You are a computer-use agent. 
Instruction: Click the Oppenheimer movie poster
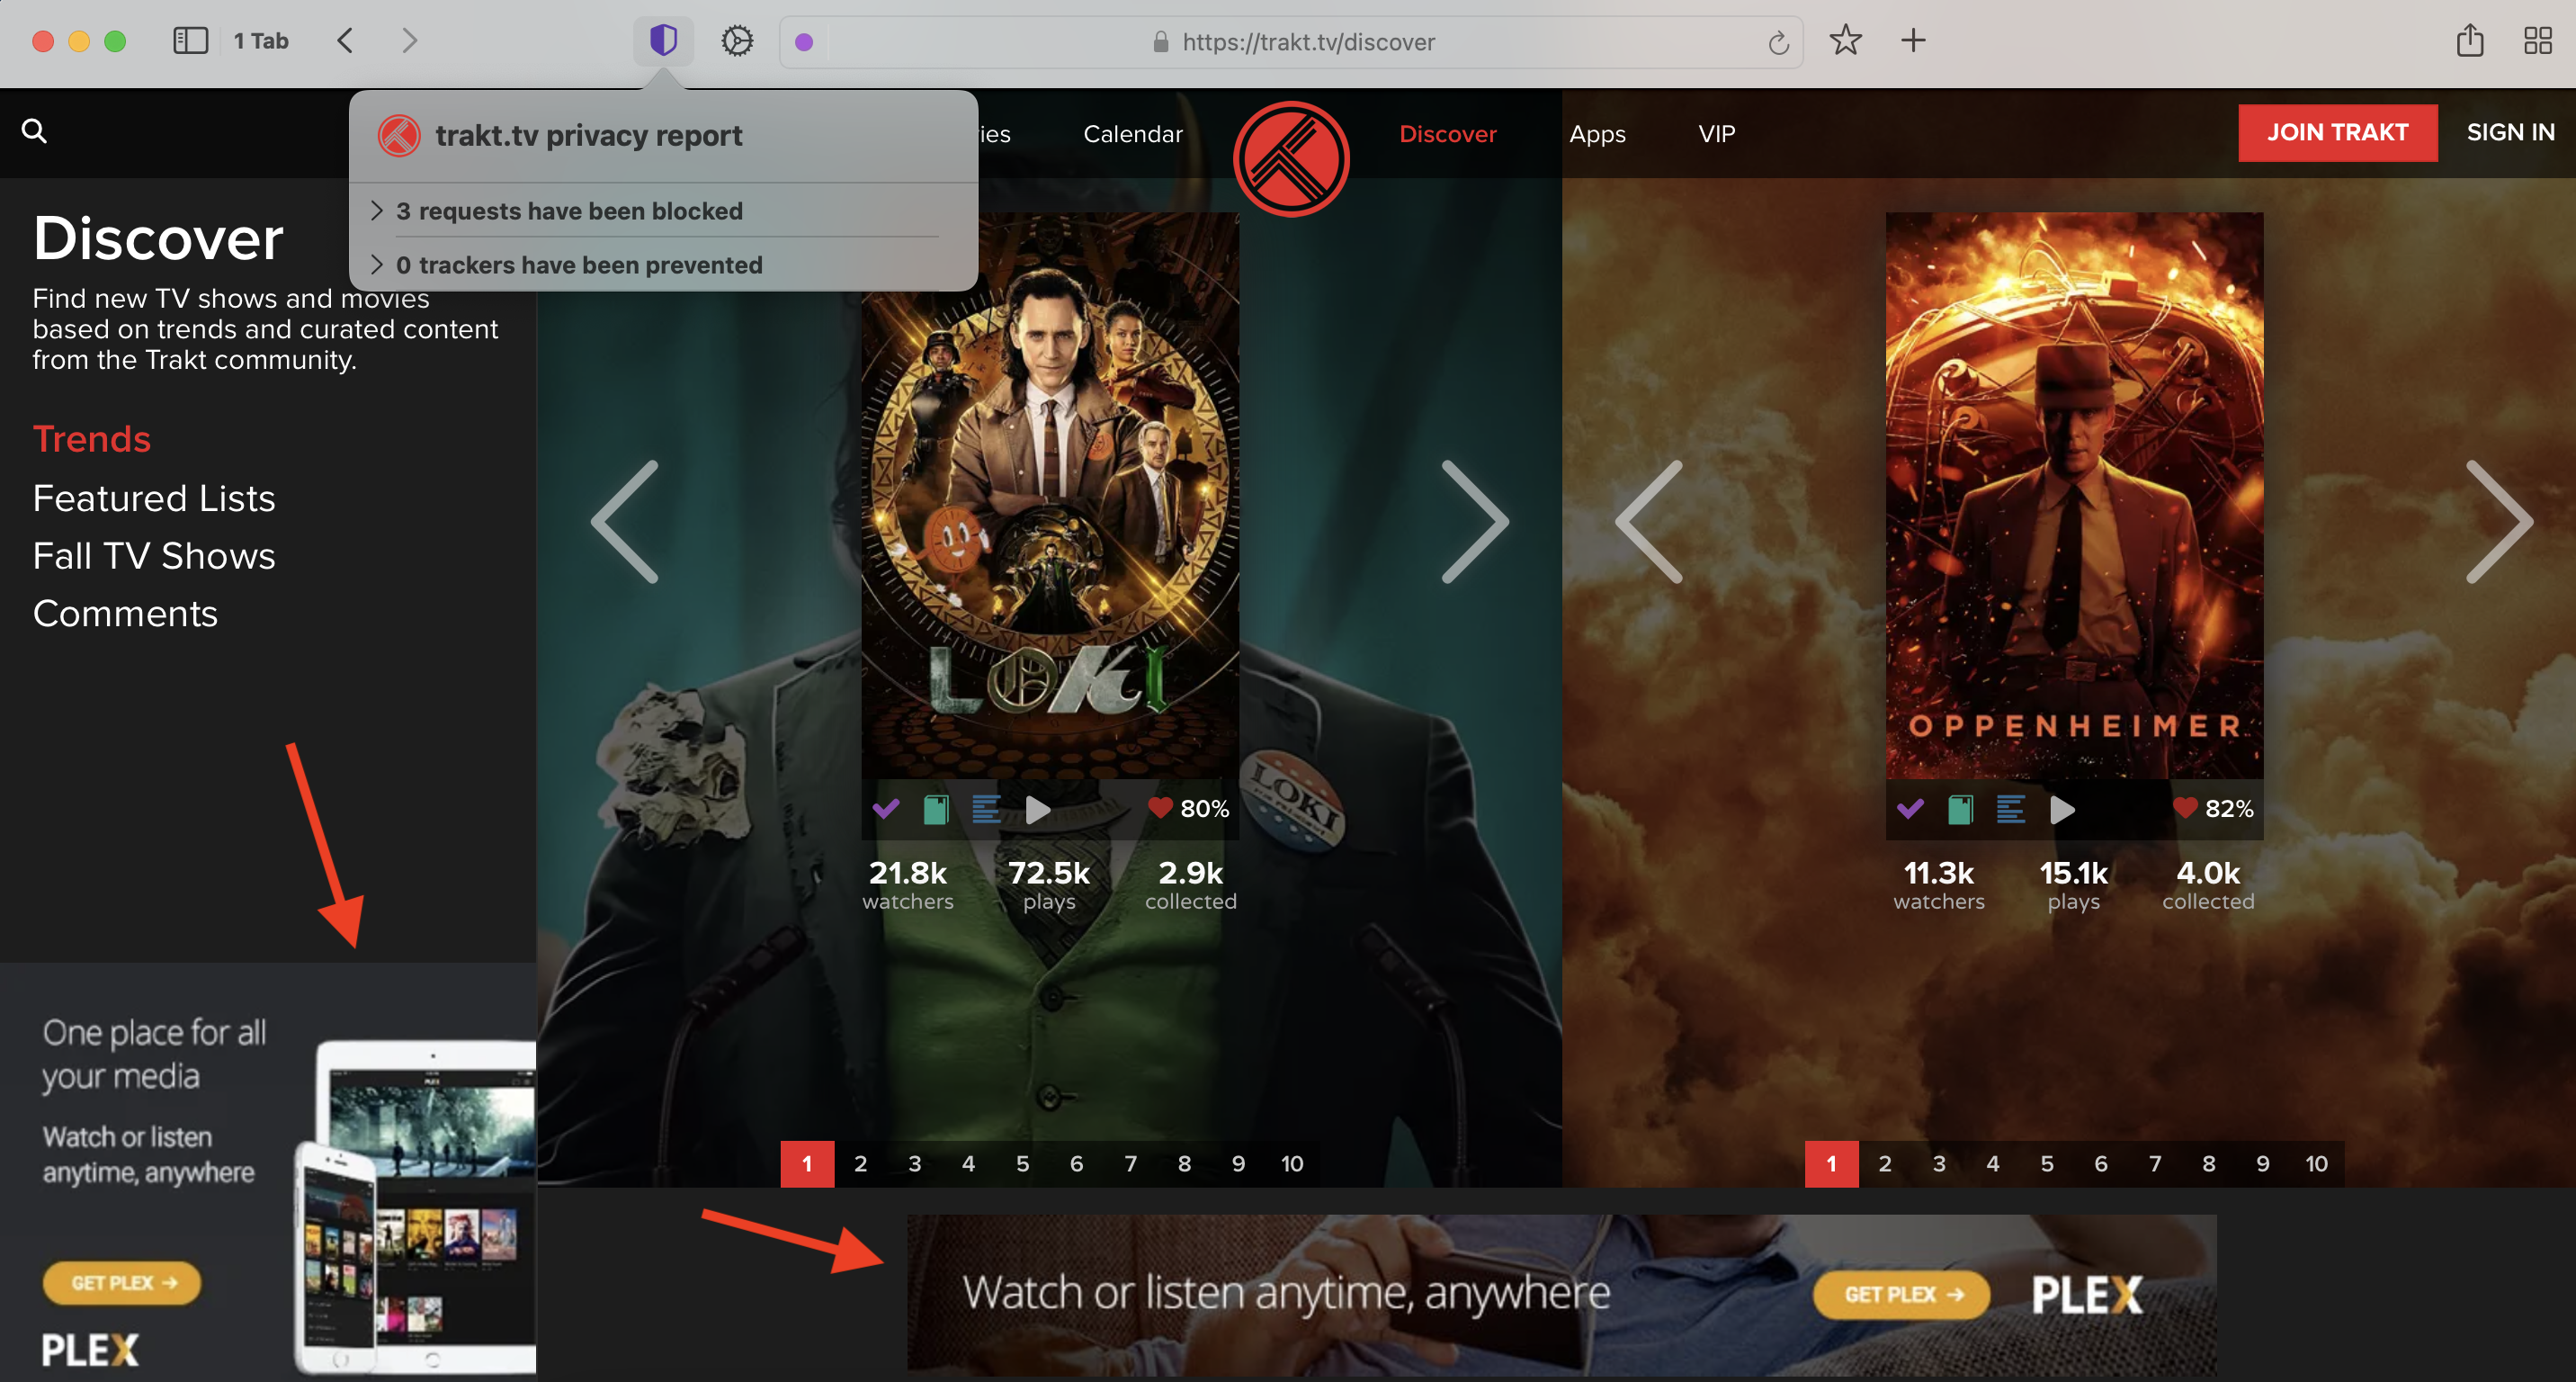click(x=2073, y=495)
